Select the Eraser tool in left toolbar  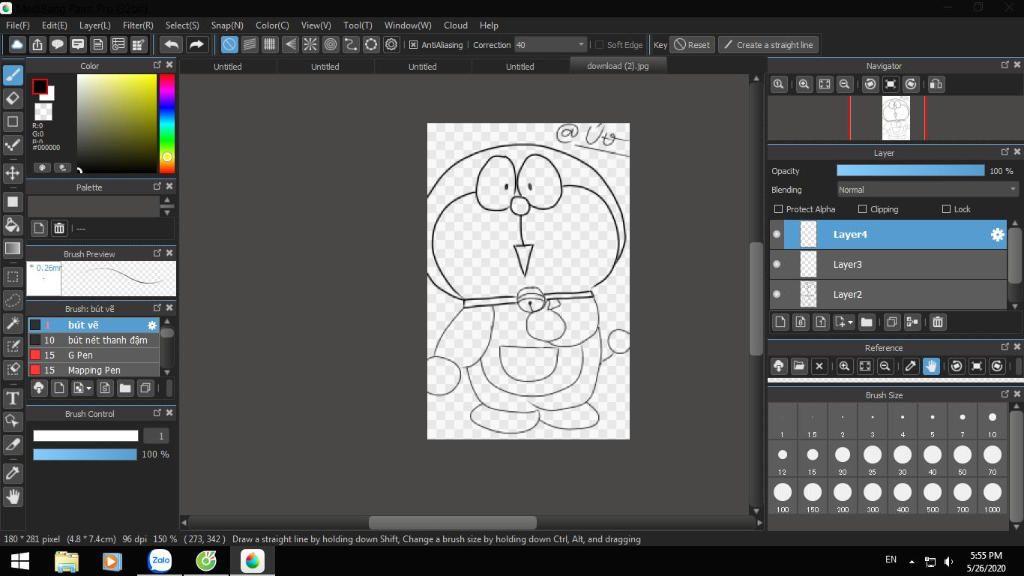[13, 98]
